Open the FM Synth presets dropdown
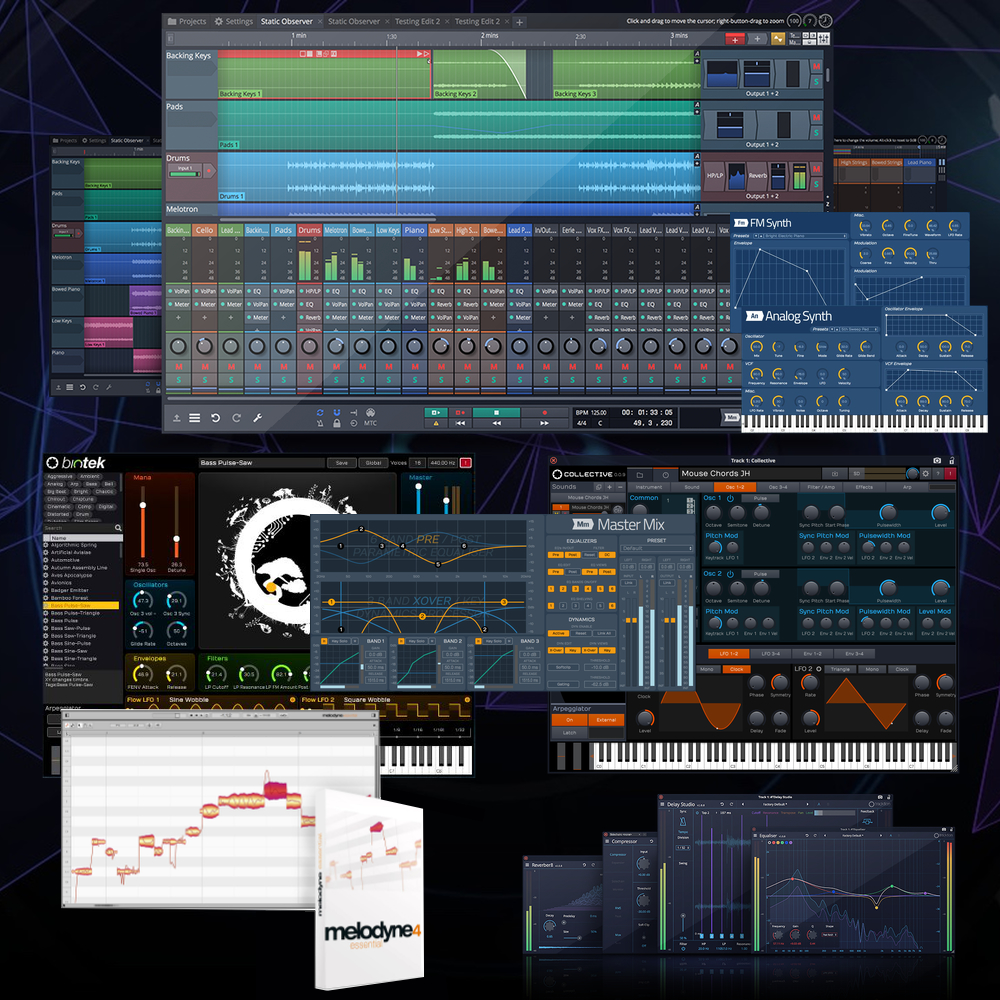1000x1000 pixels. click(x=804, y=236)
